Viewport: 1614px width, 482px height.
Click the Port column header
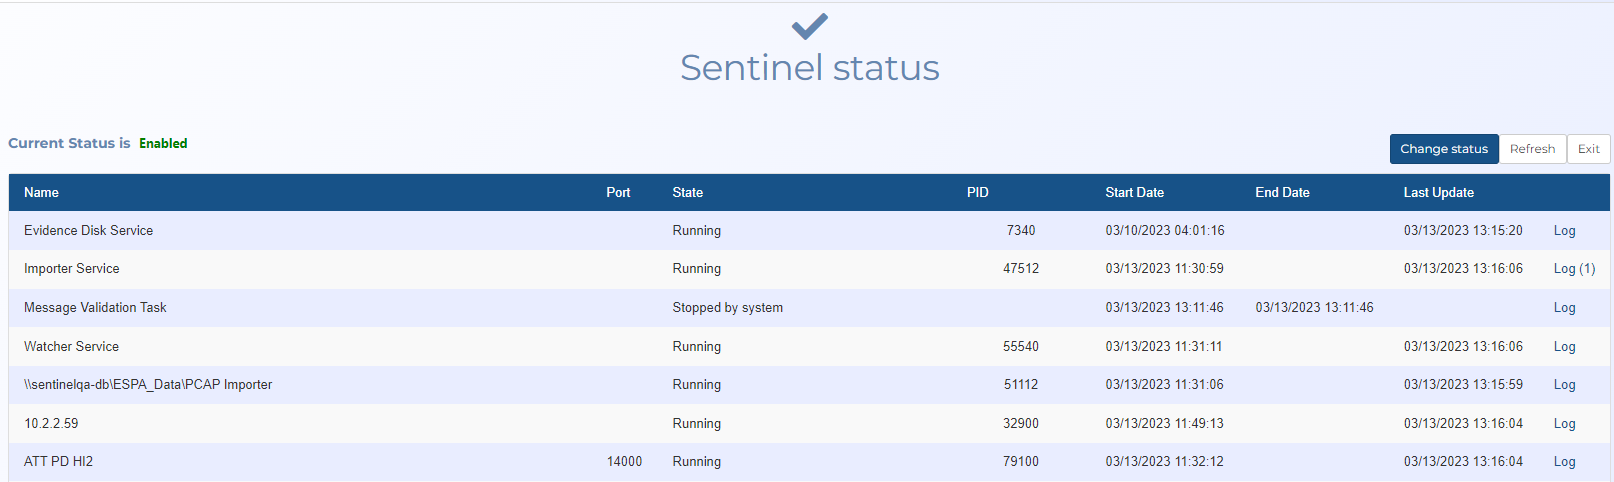(618, 193)
